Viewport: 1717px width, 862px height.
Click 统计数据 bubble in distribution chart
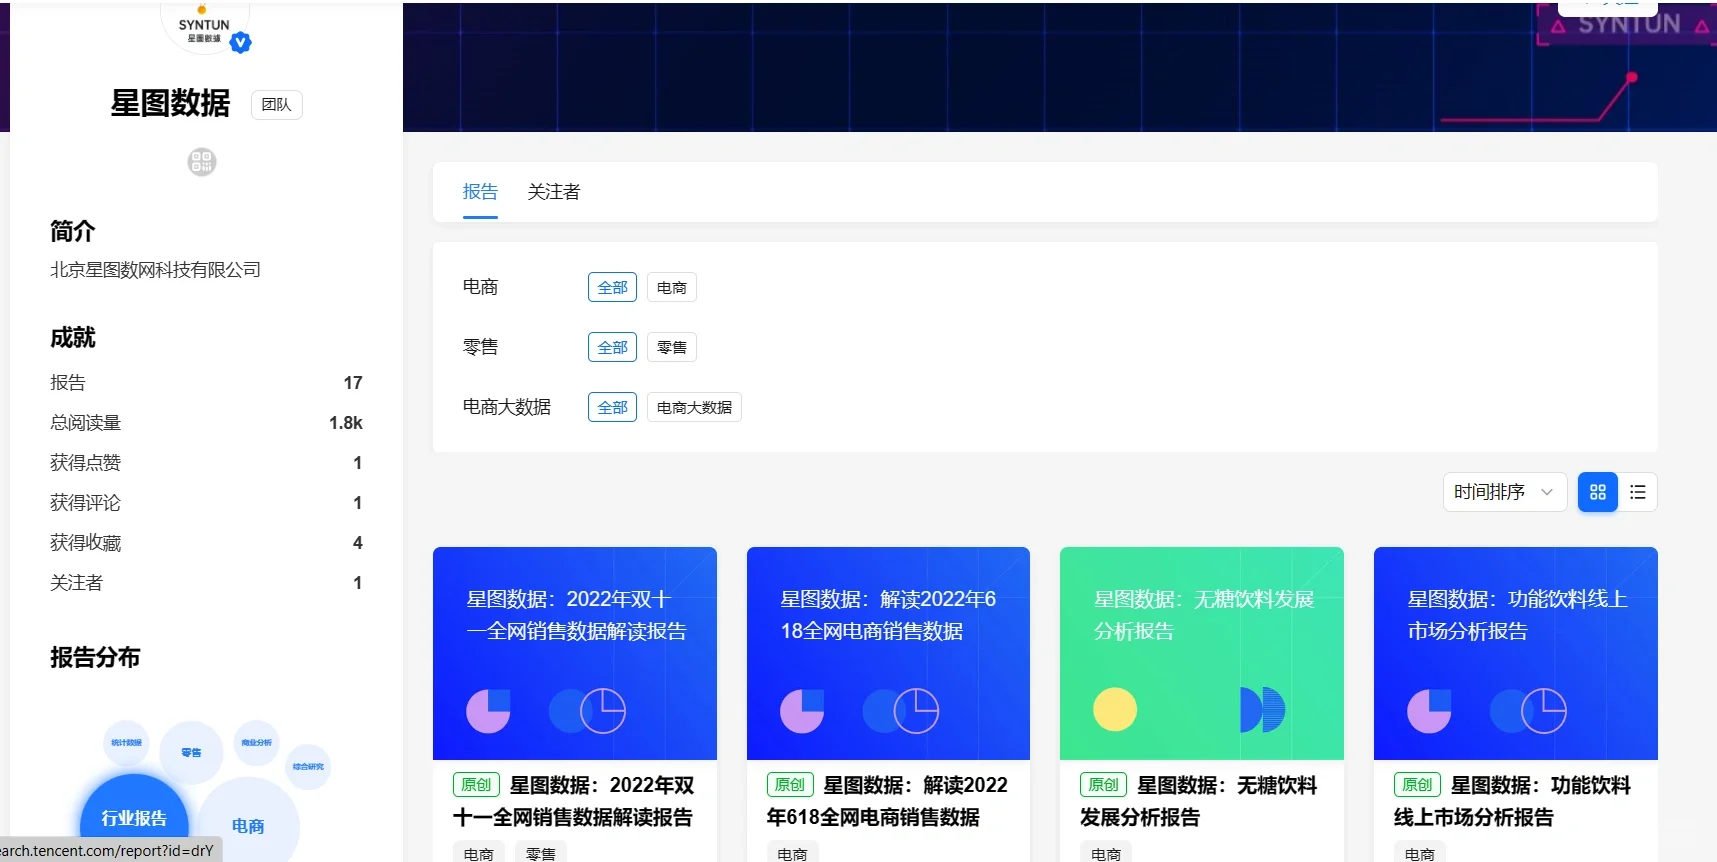(126, 743)
